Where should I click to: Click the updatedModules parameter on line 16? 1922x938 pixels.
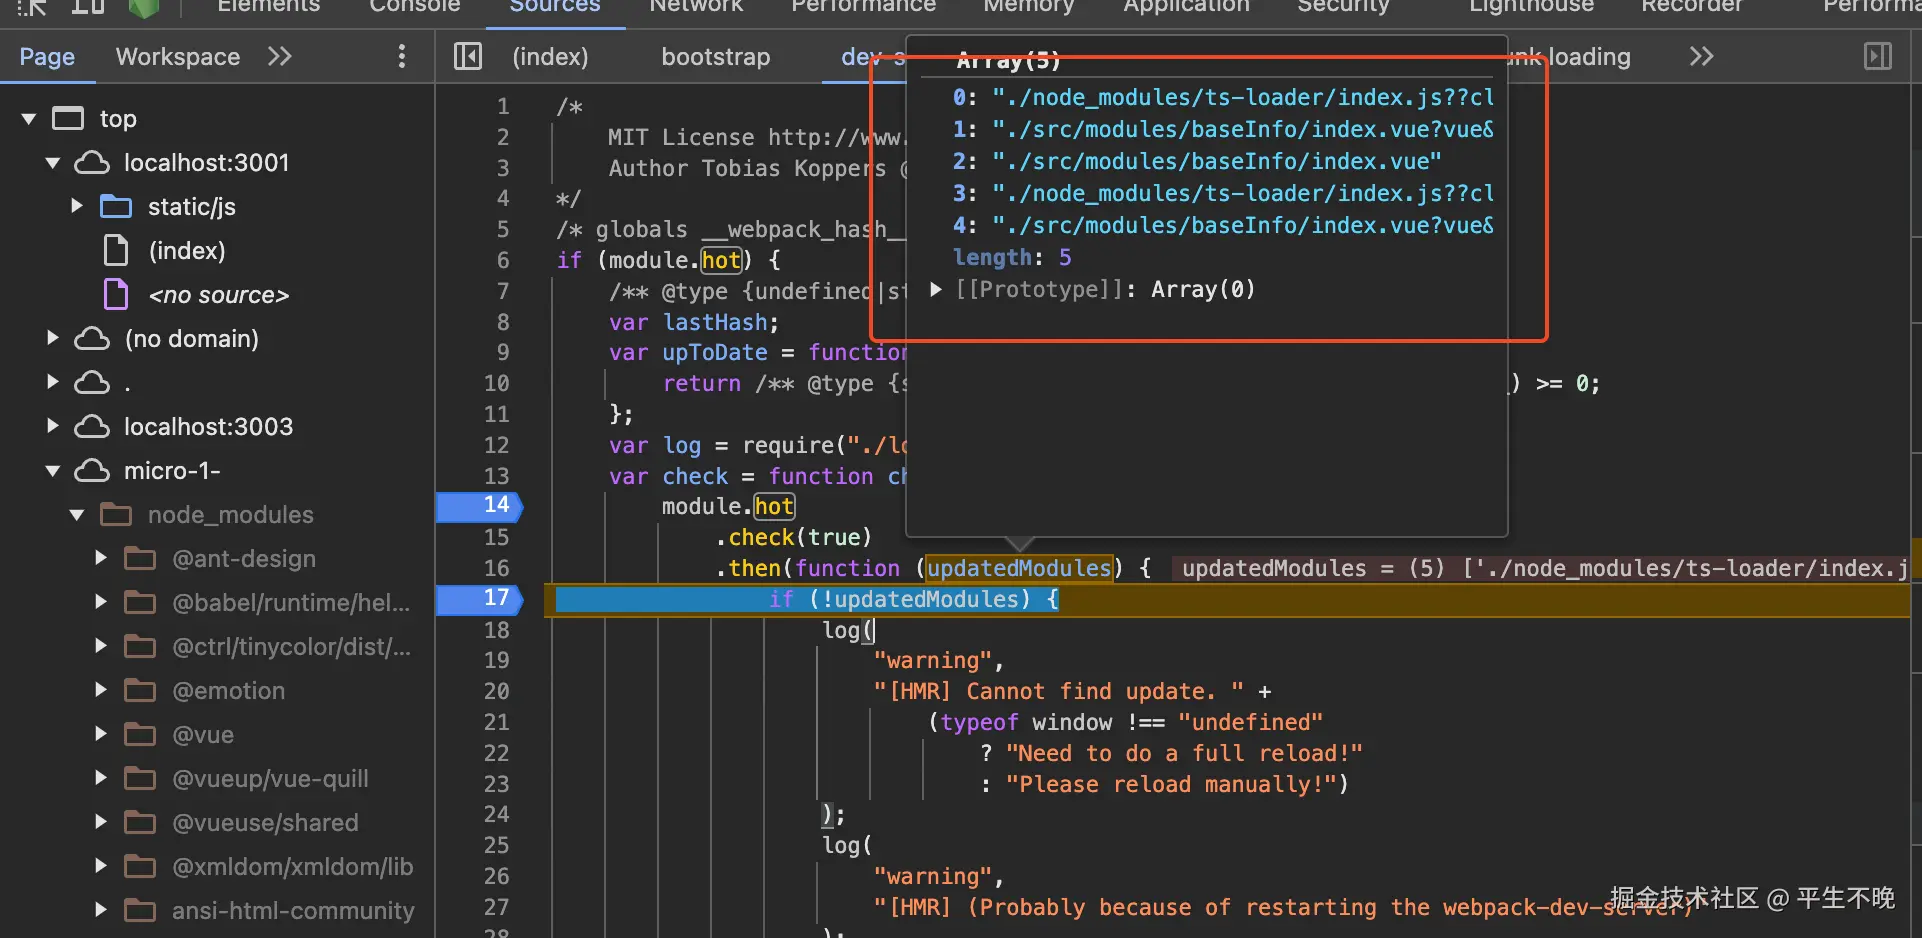[1019, 568]
